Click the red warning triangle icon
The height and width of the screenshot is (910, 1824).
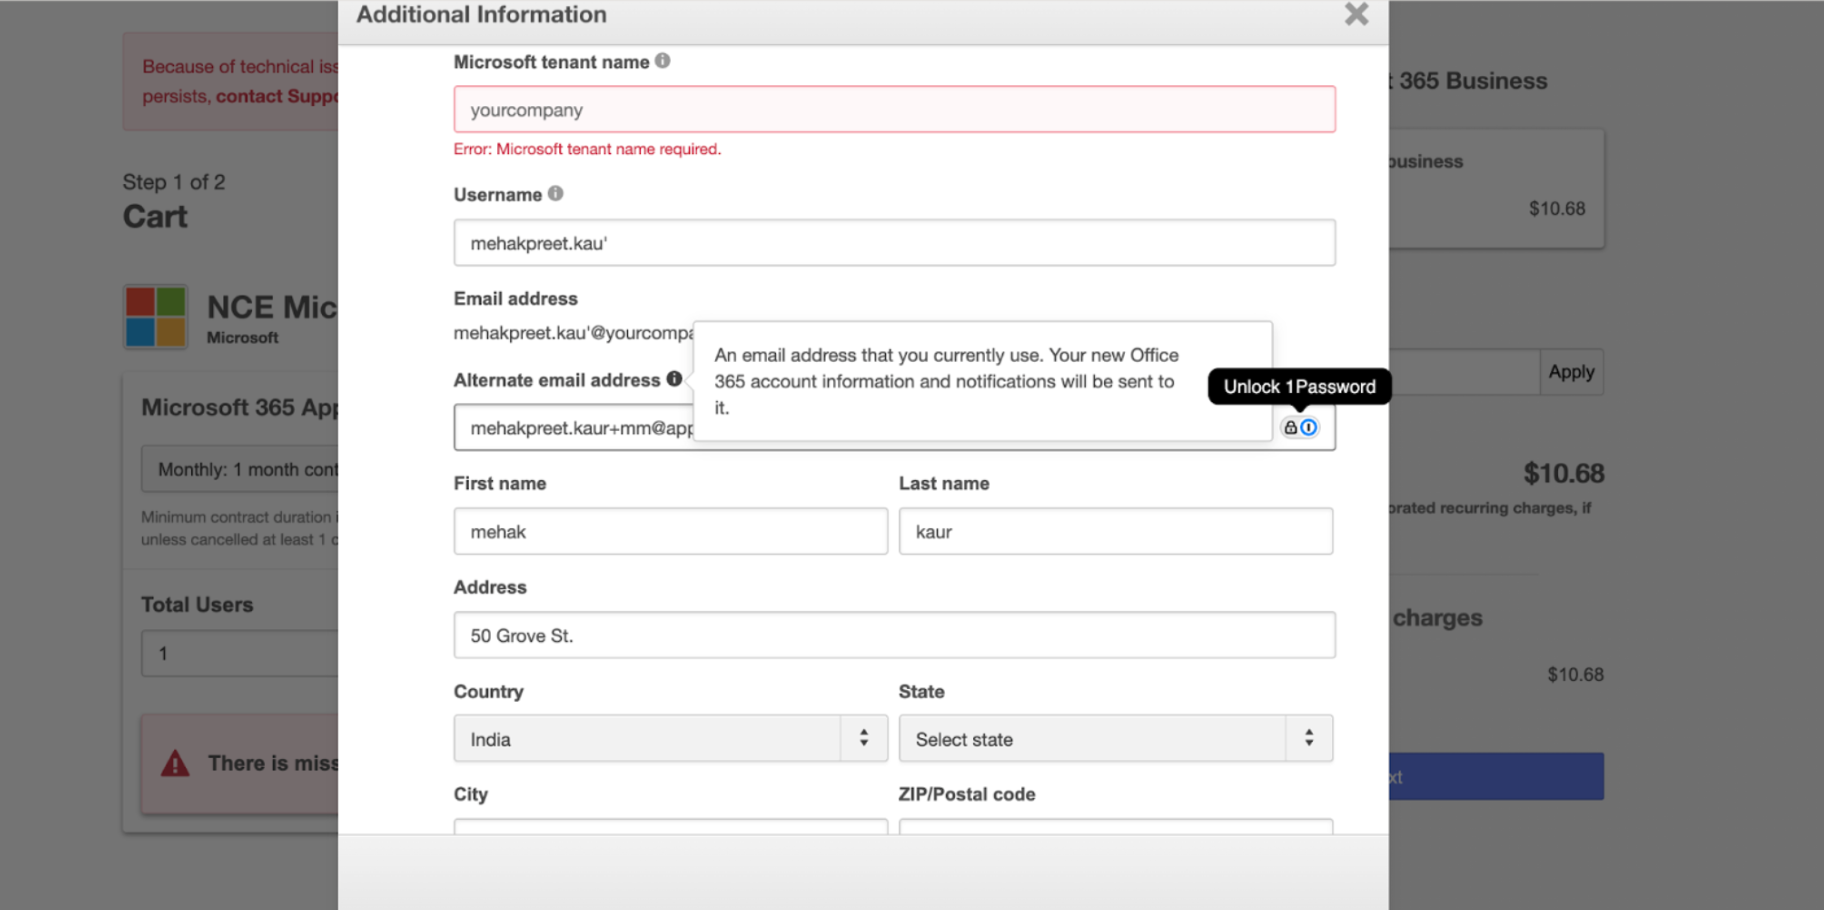point(175,764)
